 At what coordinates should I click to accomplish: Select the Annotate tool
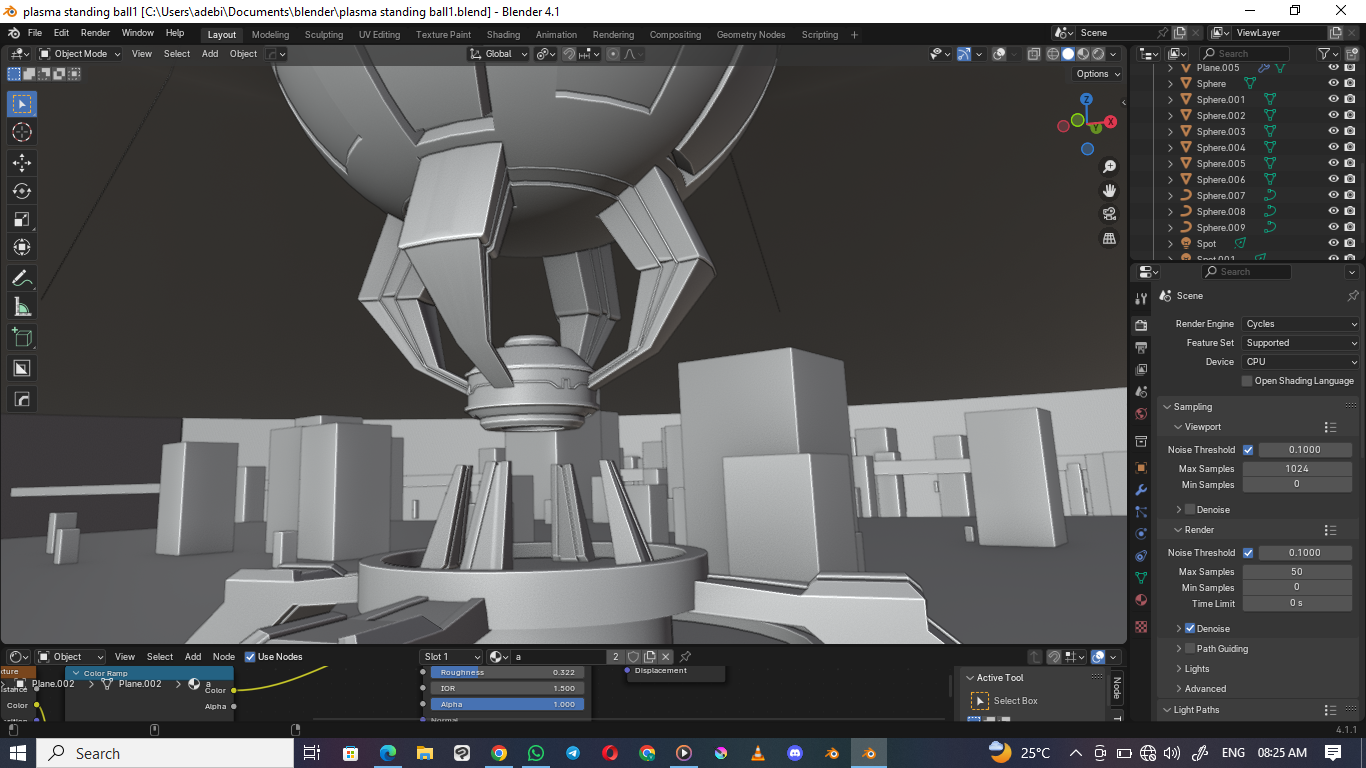coord(22,278)
